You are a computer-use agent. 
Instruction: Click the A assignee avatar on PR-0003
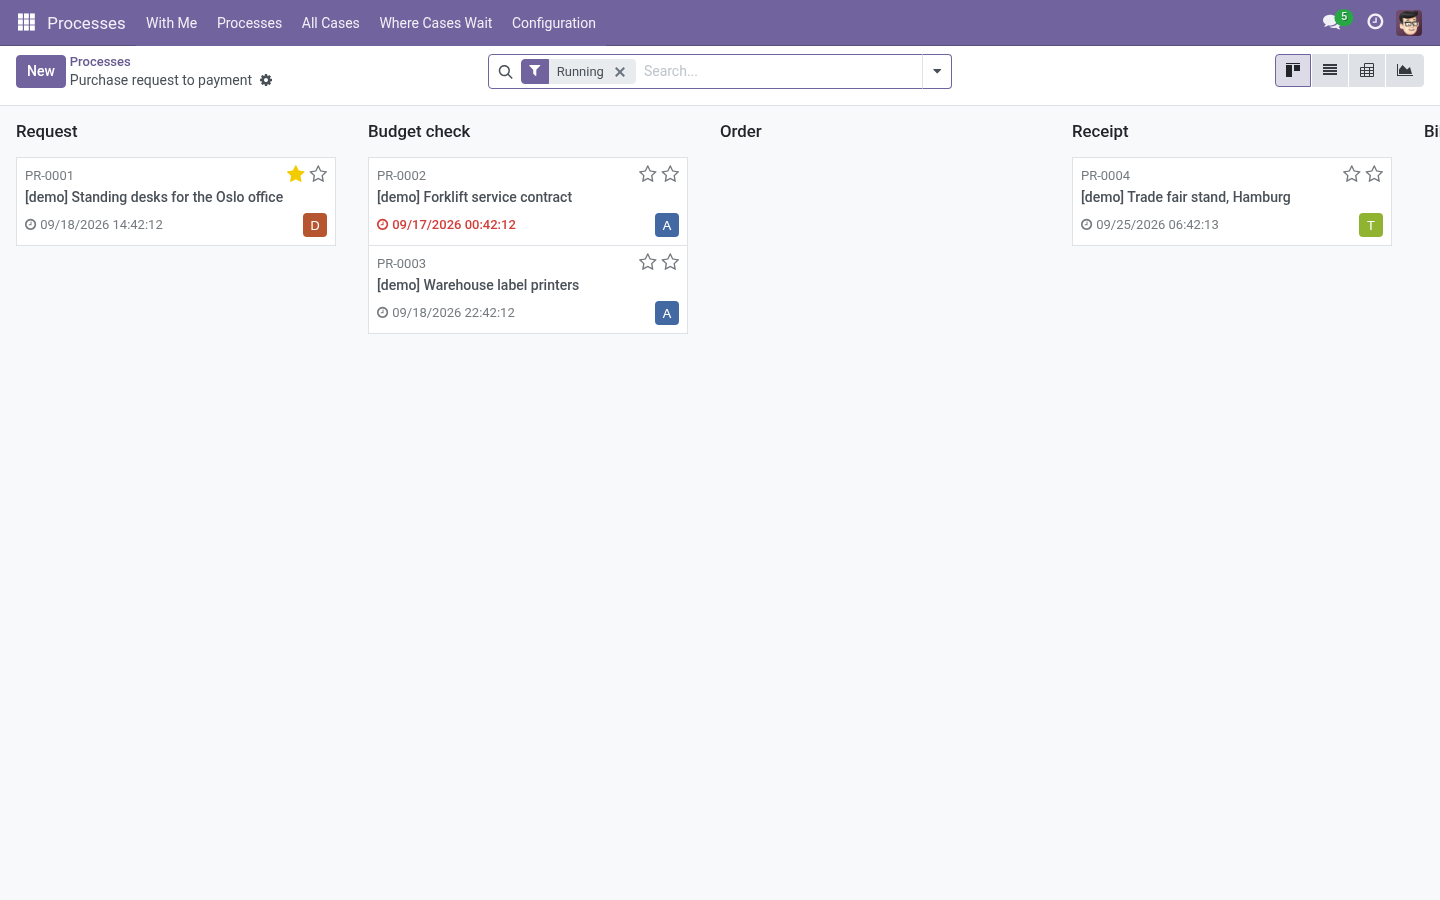pyautogui.click(x=667, y=313)
